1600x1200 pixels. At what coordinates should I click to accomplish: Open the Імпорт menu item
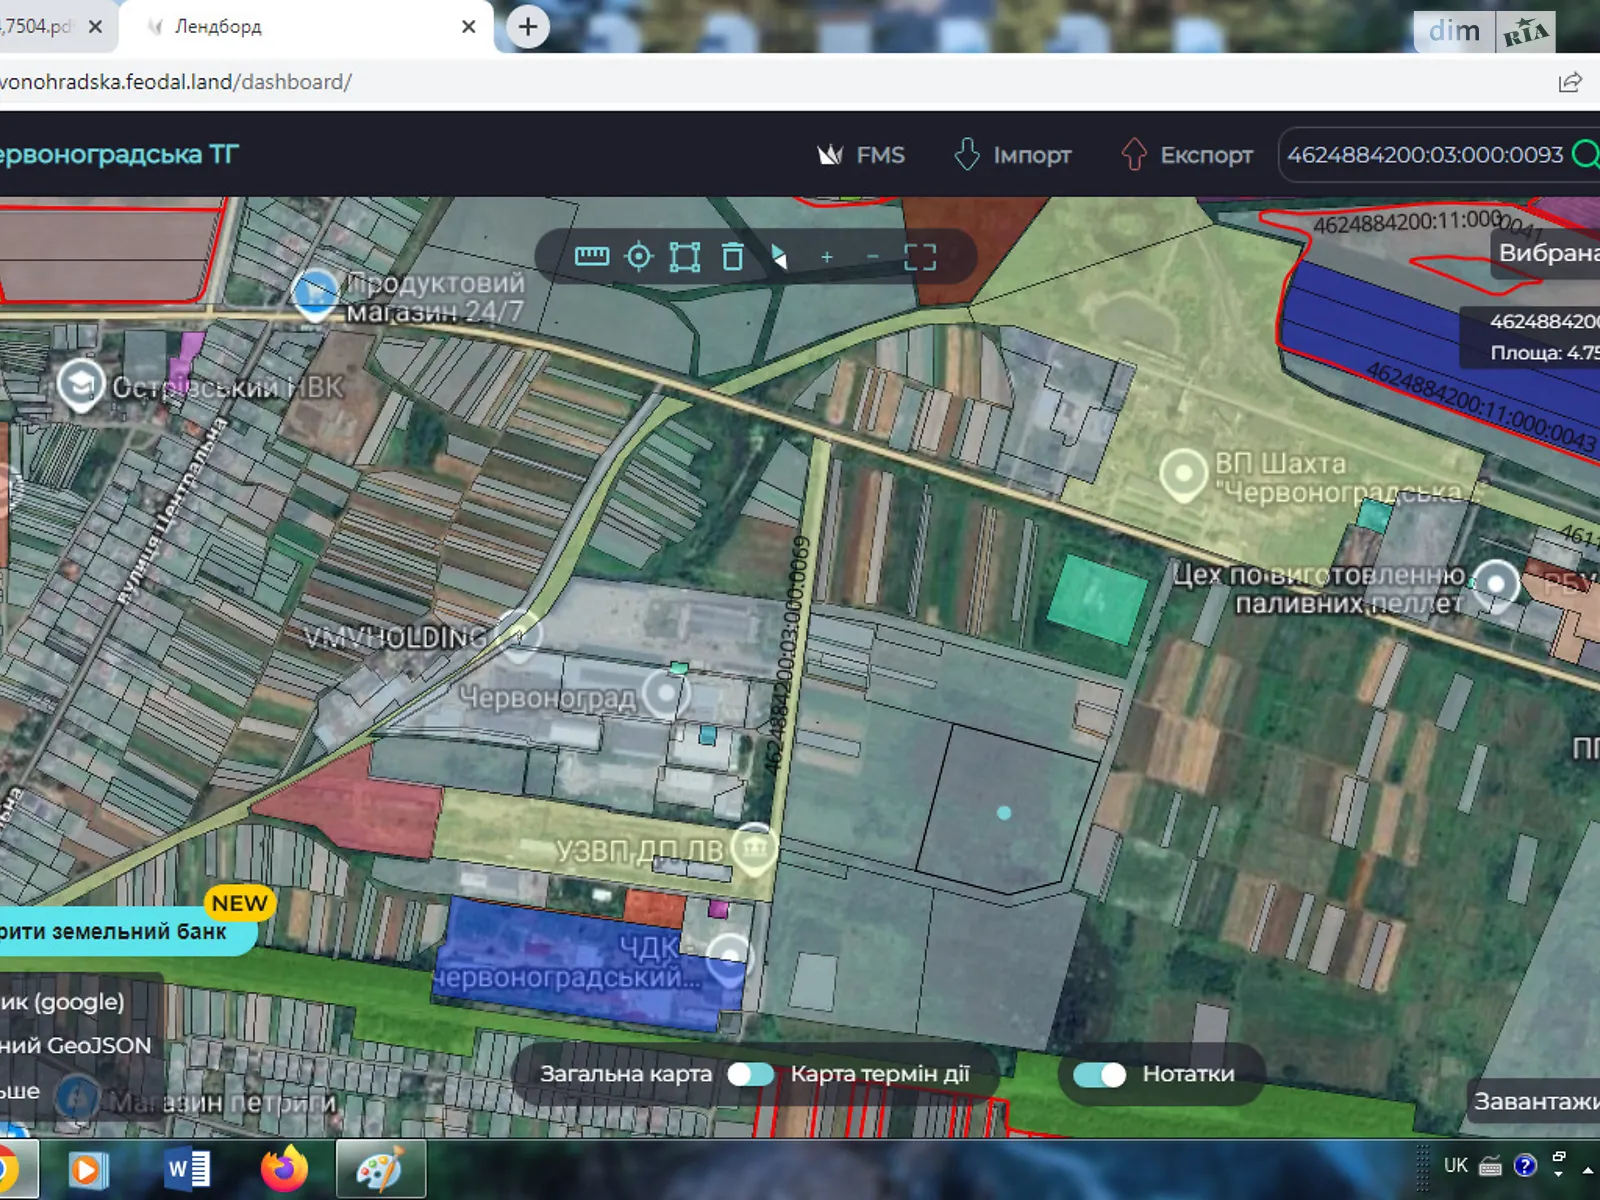pos(1012,155)
